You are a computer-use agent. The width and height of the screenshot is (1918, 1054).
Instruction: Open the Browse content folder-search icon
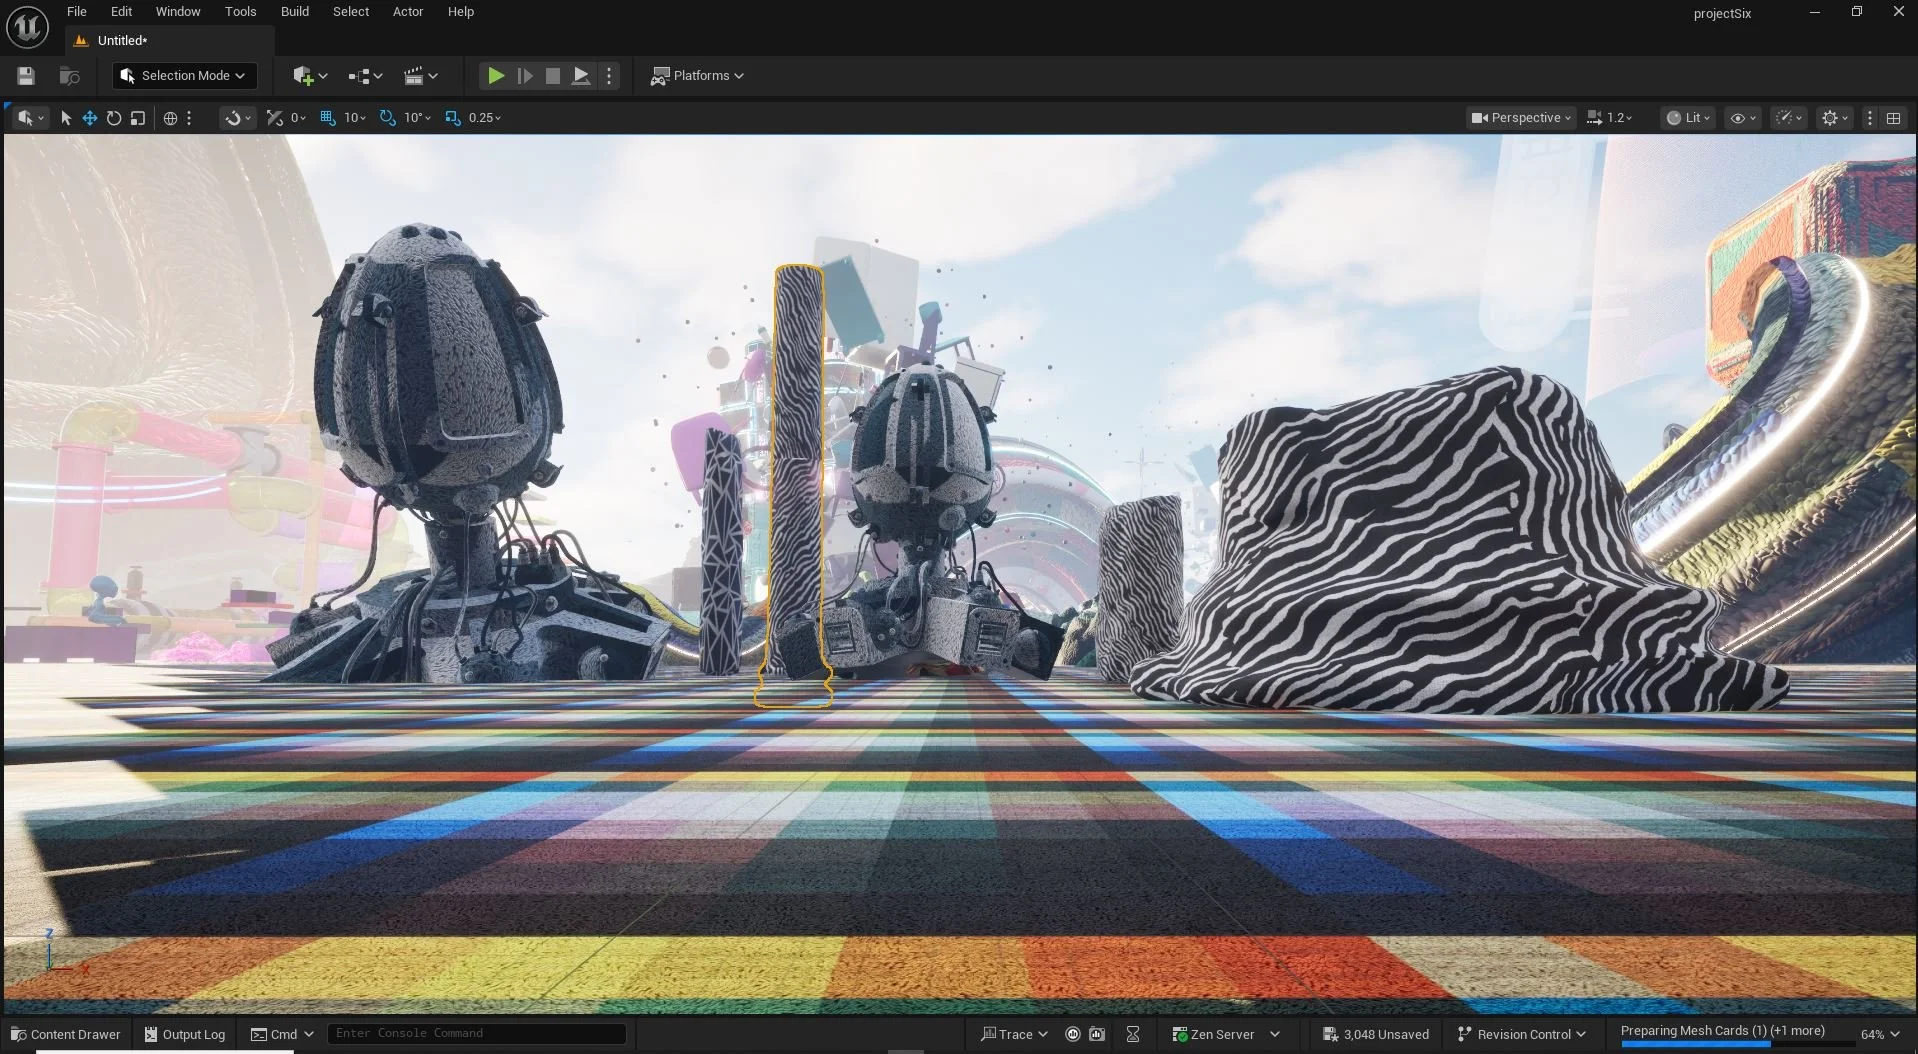point(69,76)
